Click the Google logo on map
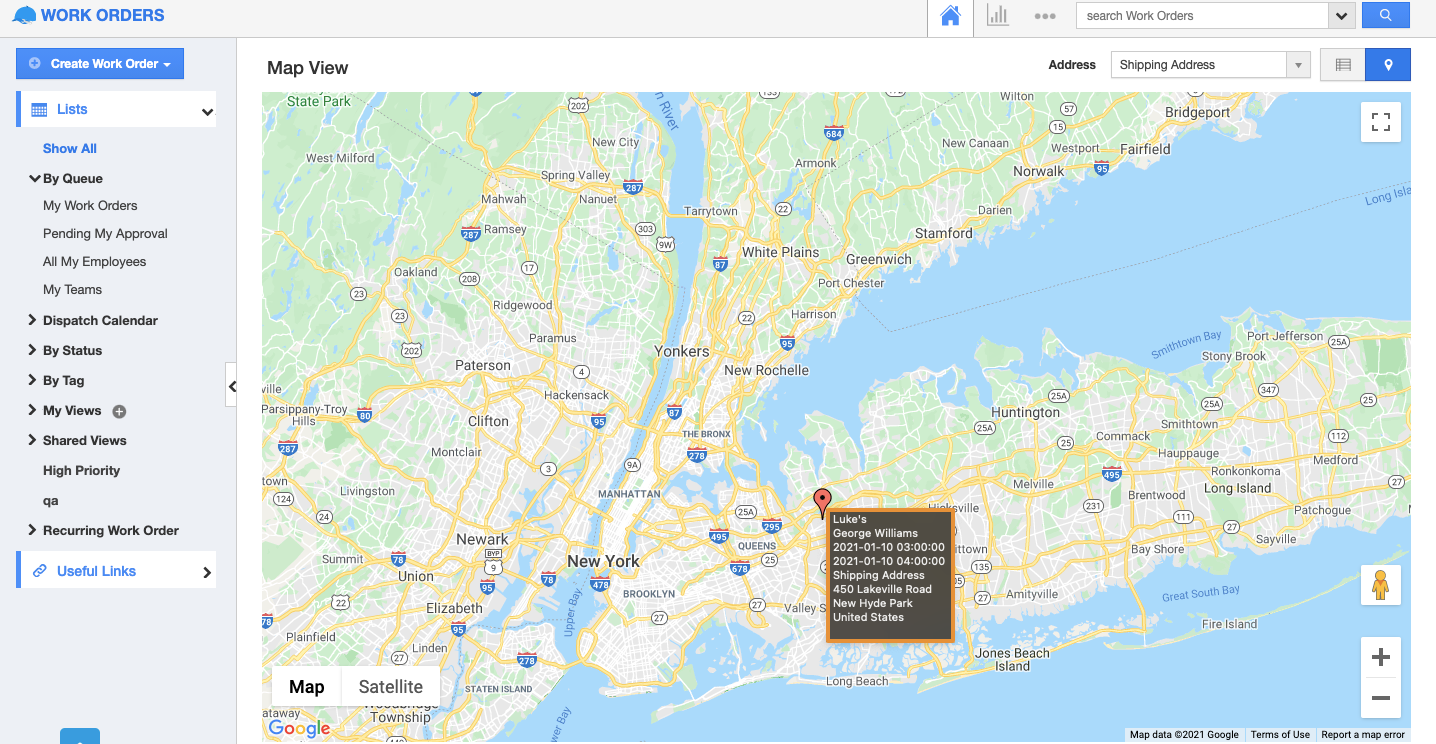Viewport: 1436px width, 744px height. coord(299,728)
